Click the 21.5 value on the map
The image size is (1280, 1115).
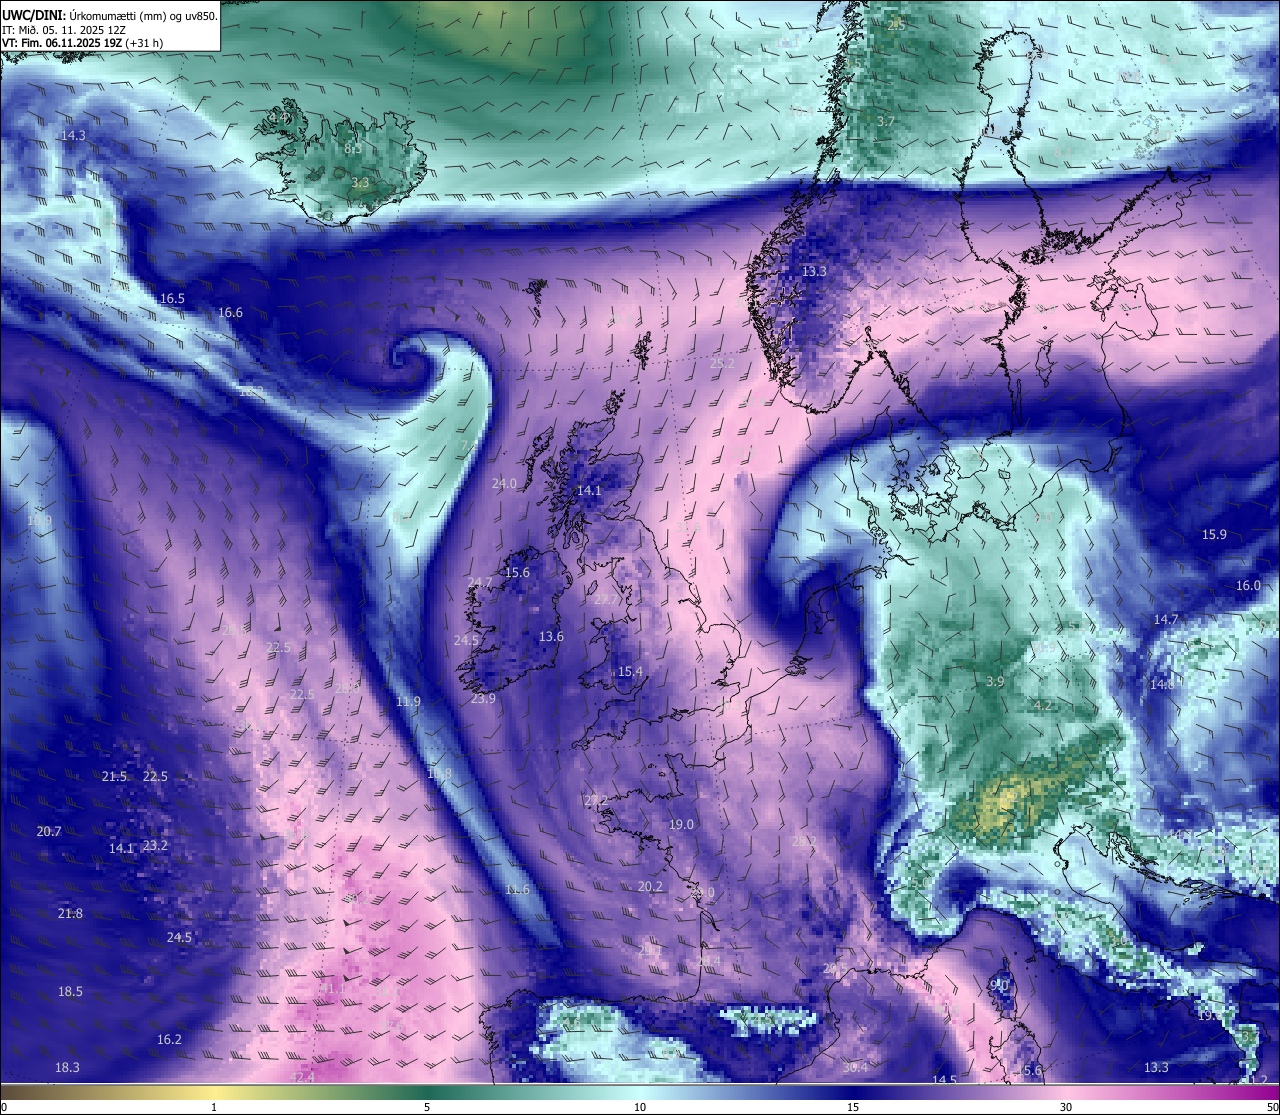coord(114,777)
